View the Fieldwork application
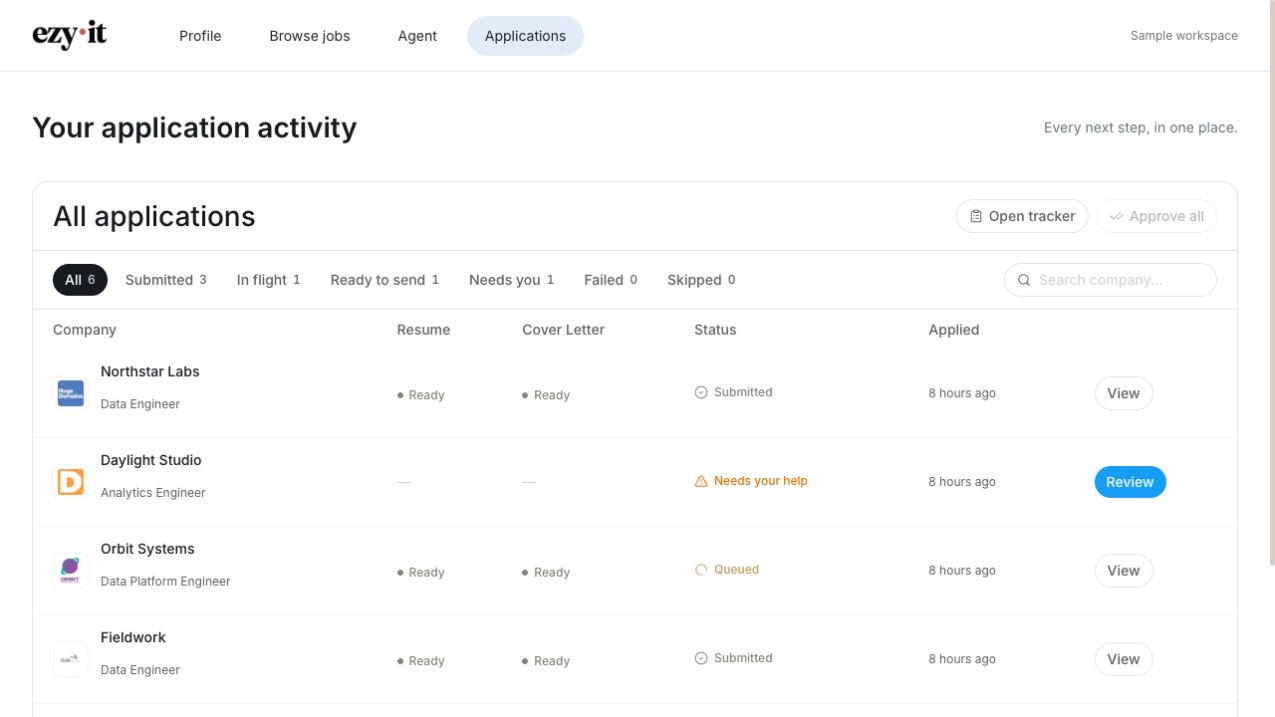1275x717 pixels. click(x=1123, y=659)
